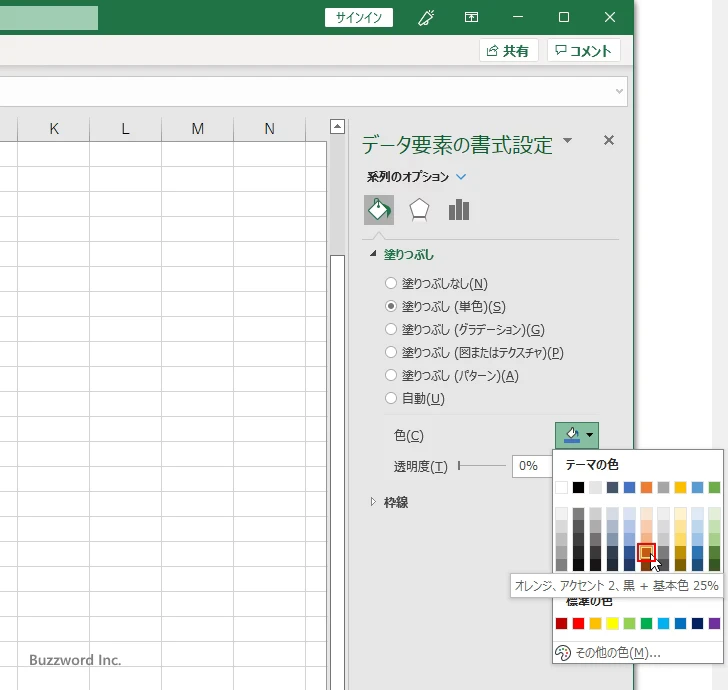Open the ribbon display options icon
This screenshot has height=690, width=728.
pyautogui.click(x=471, y=18)
